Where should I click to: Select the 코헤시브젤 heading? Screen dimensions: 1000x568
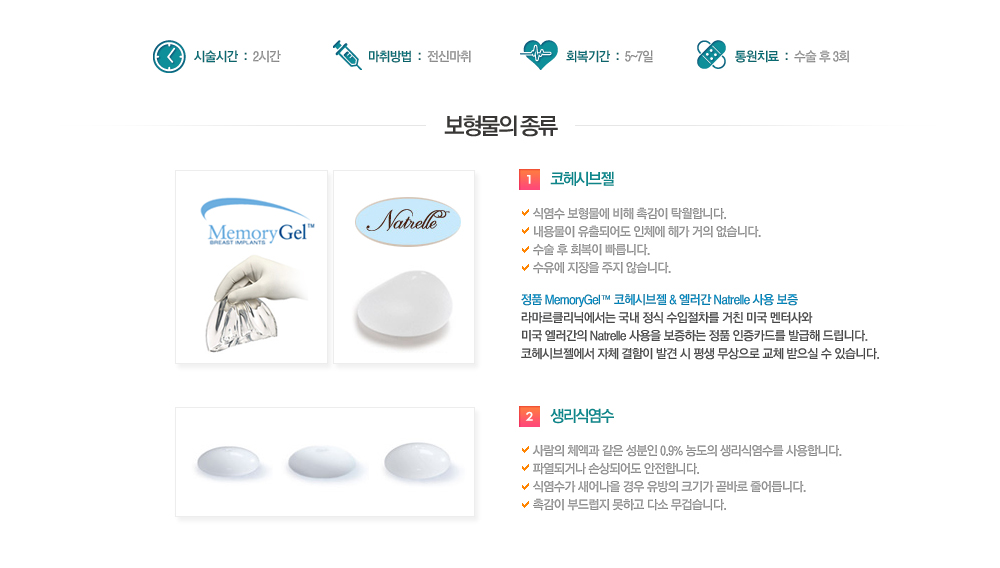(x=582, y=179)
